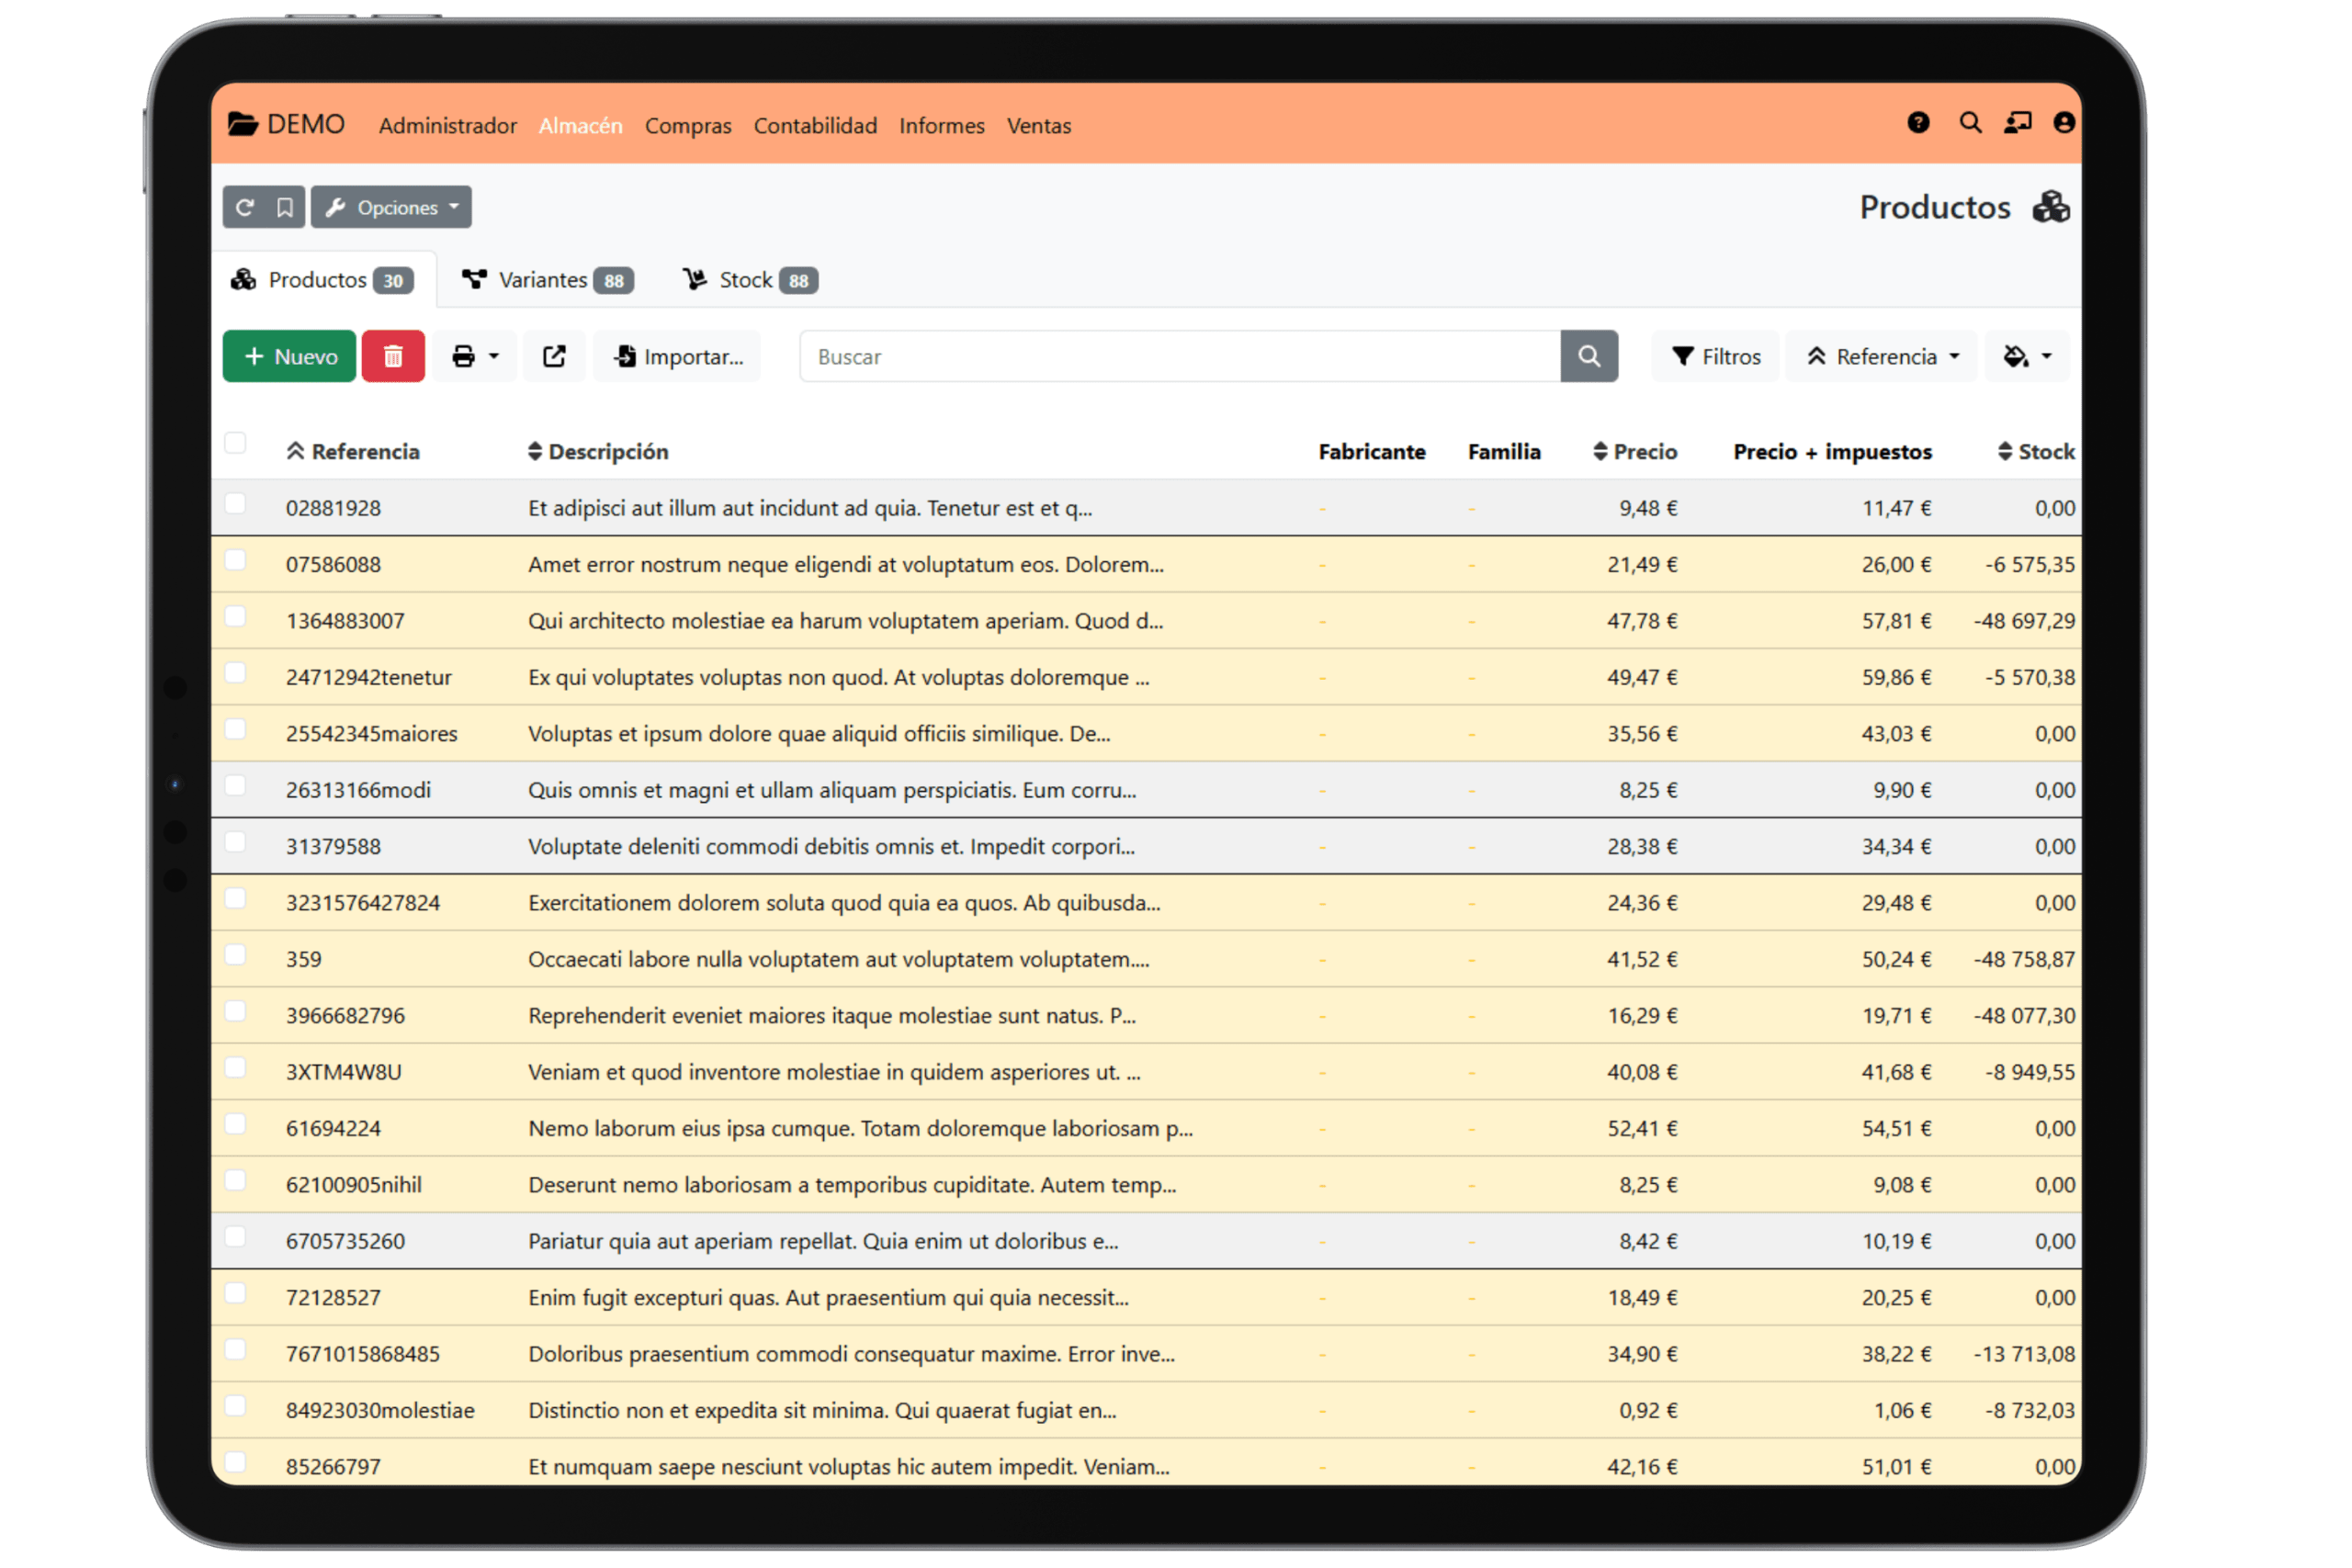Click the green Nuevo button
Image resolution: width=2352 pixels, height=1568 pixels.
pyautogui.click(x=289, y=356)
